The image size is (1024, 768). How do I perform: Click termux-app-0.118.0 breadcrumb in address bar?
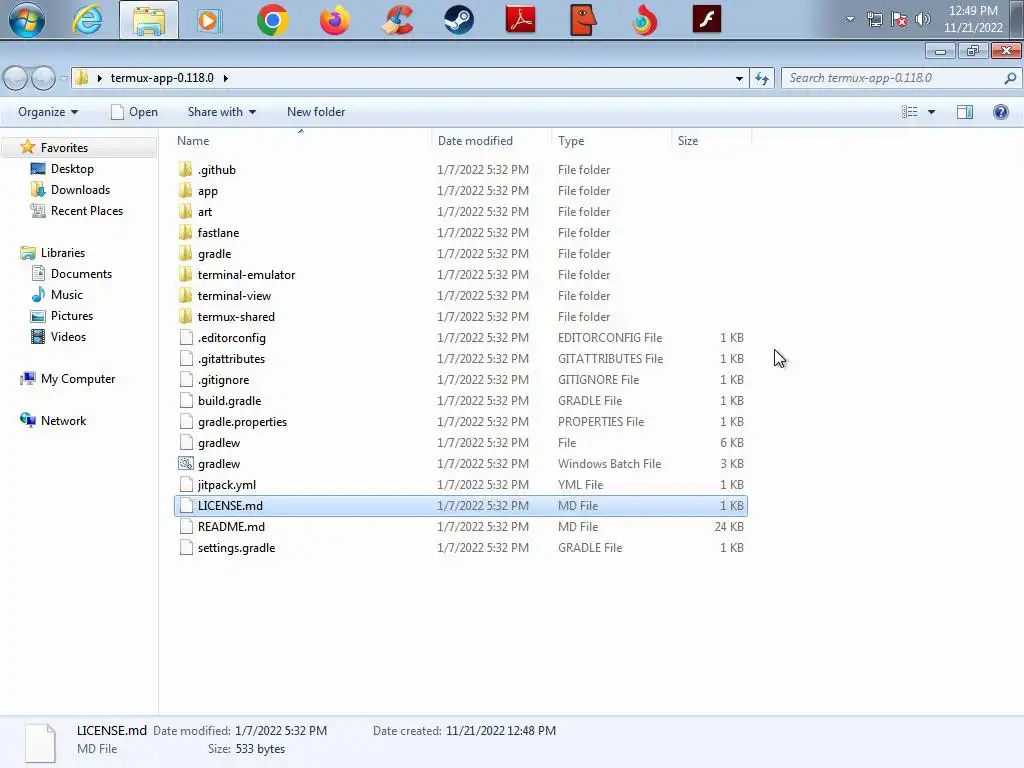(162, 78)
